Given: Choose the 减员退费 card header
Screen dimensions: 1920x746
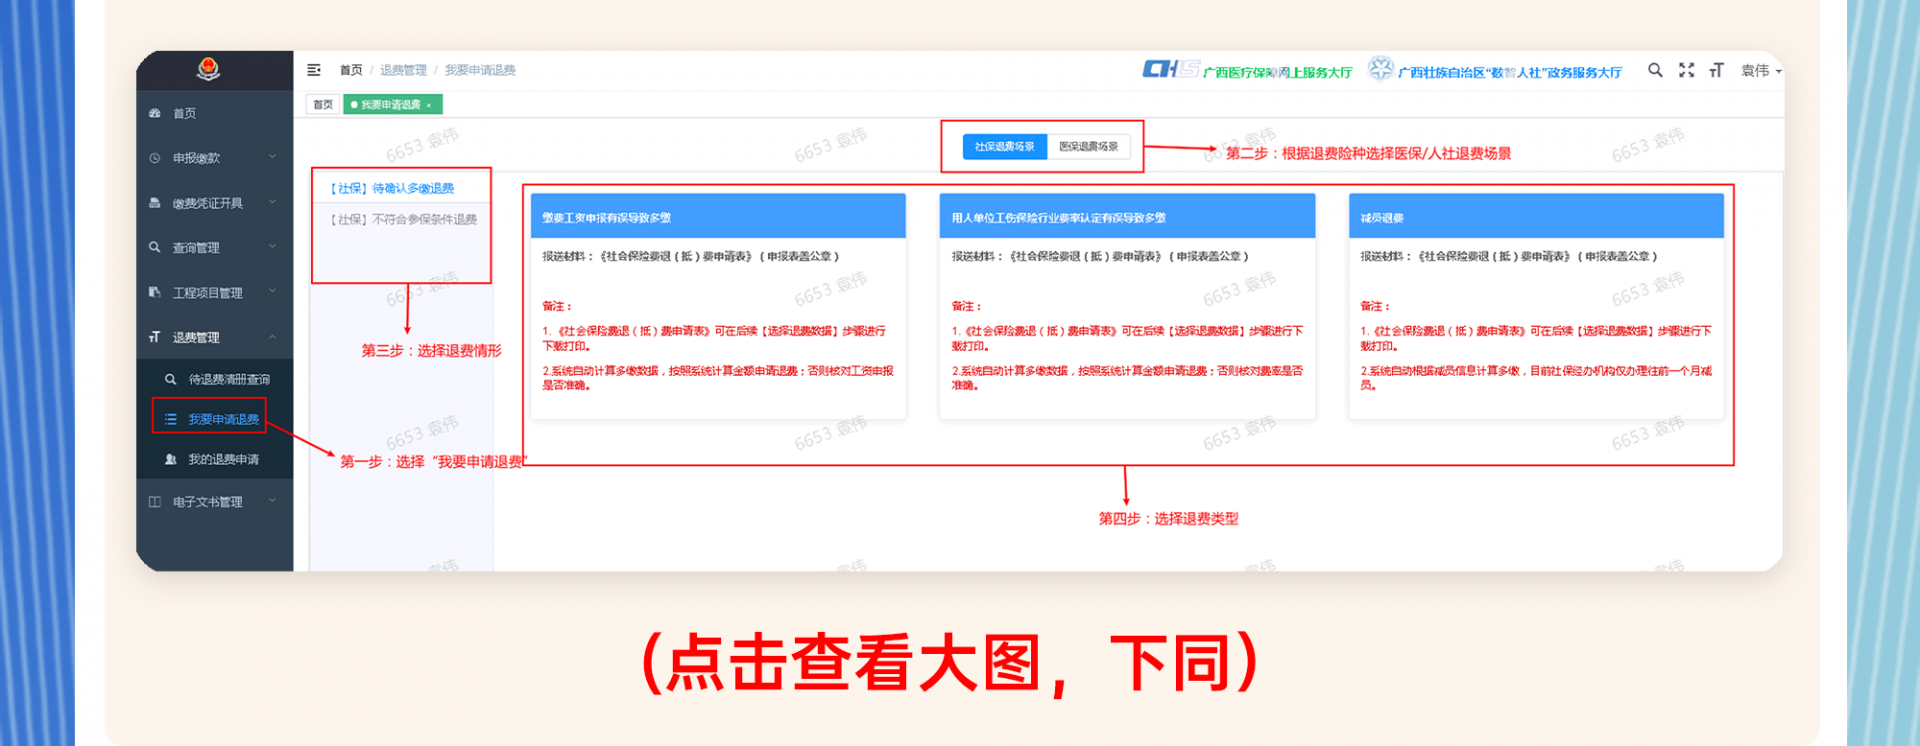Looking at the screenshot, I should (1536, 216).
